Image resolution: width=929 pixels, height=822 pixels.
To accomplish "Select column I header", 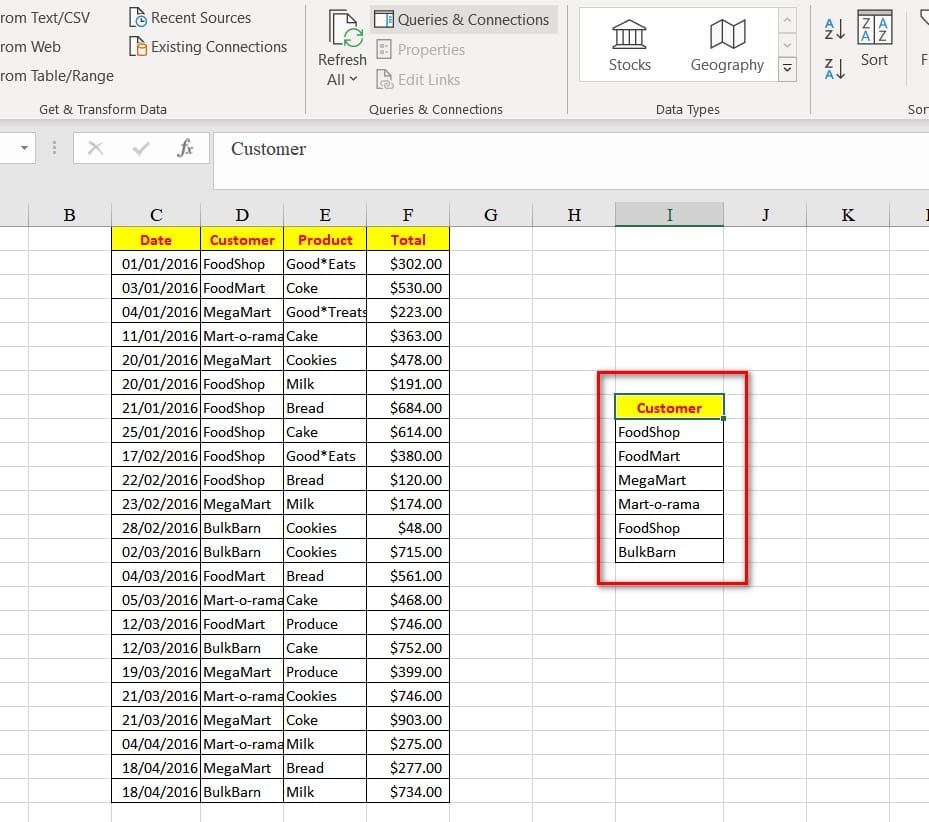I will (669, 215).
